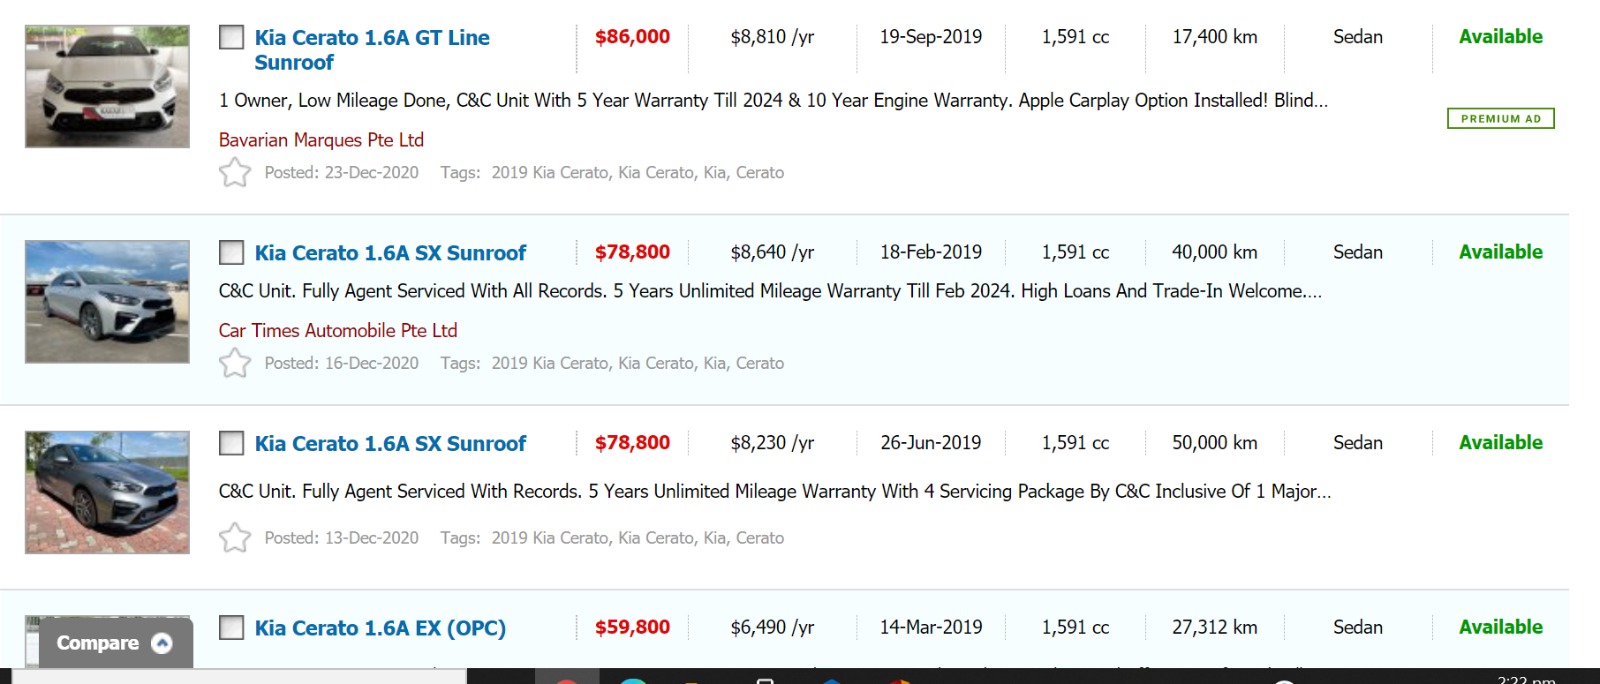Open the 18-Feb-2019 Cerato SX Sunroof title
Image resolution: width=1600 pixels, height=684 pixels.
[390, 253]
